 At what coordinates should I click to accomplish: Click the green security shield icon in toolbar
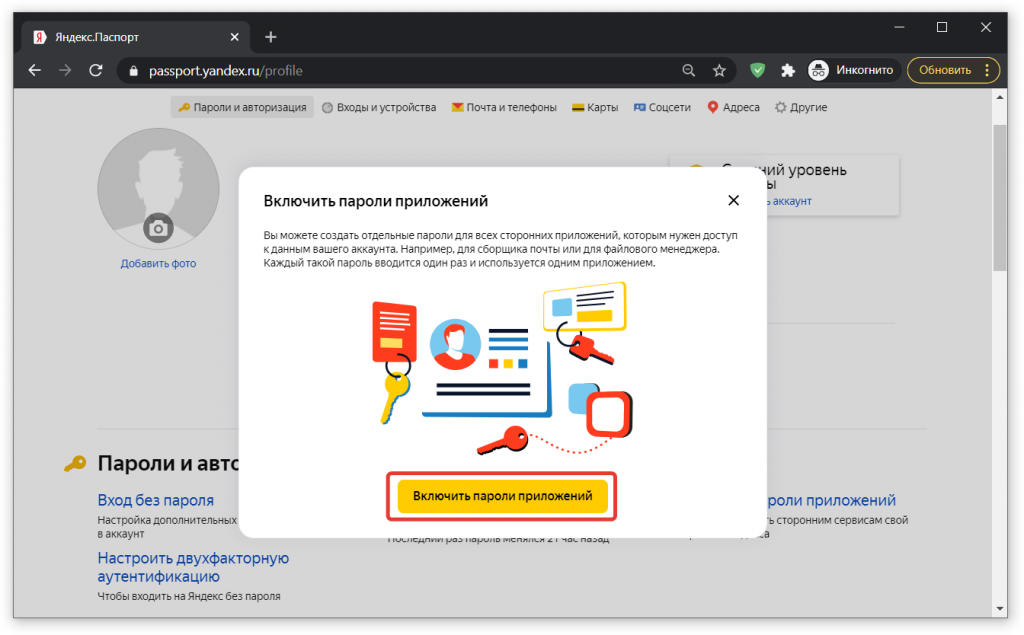757,70
